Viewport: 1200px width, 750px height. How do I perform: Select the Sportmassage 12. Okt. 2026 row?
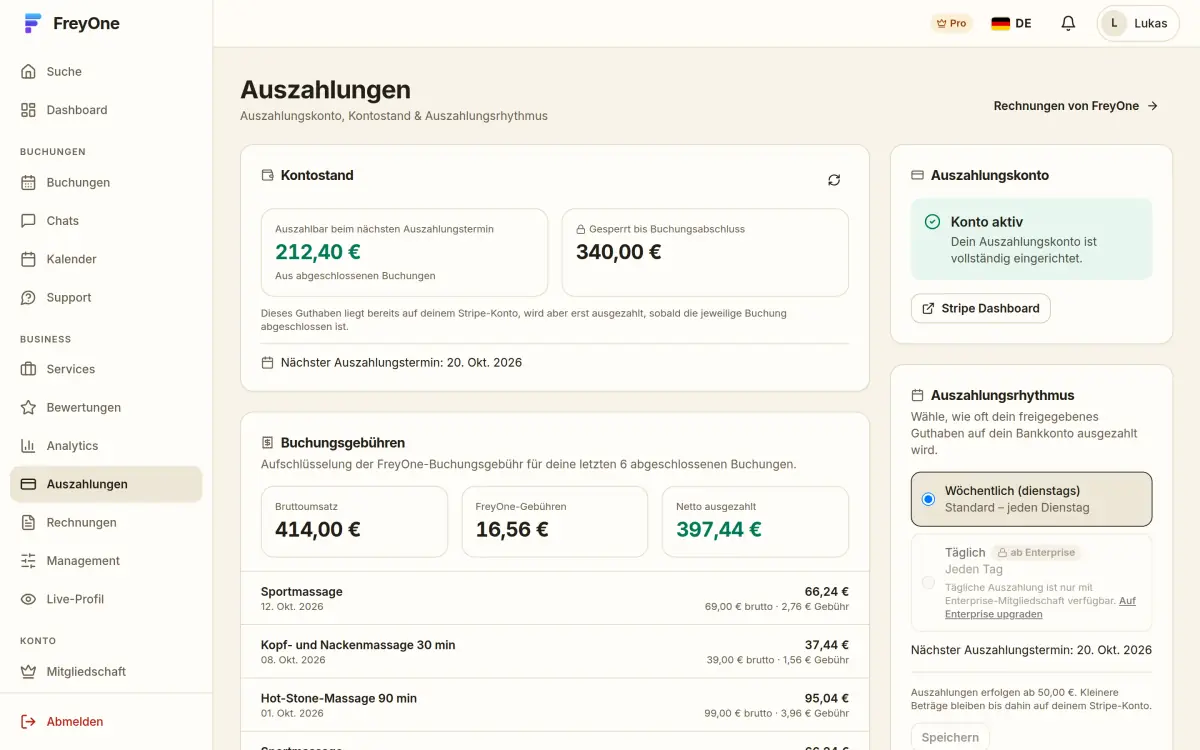click(555, 599)
